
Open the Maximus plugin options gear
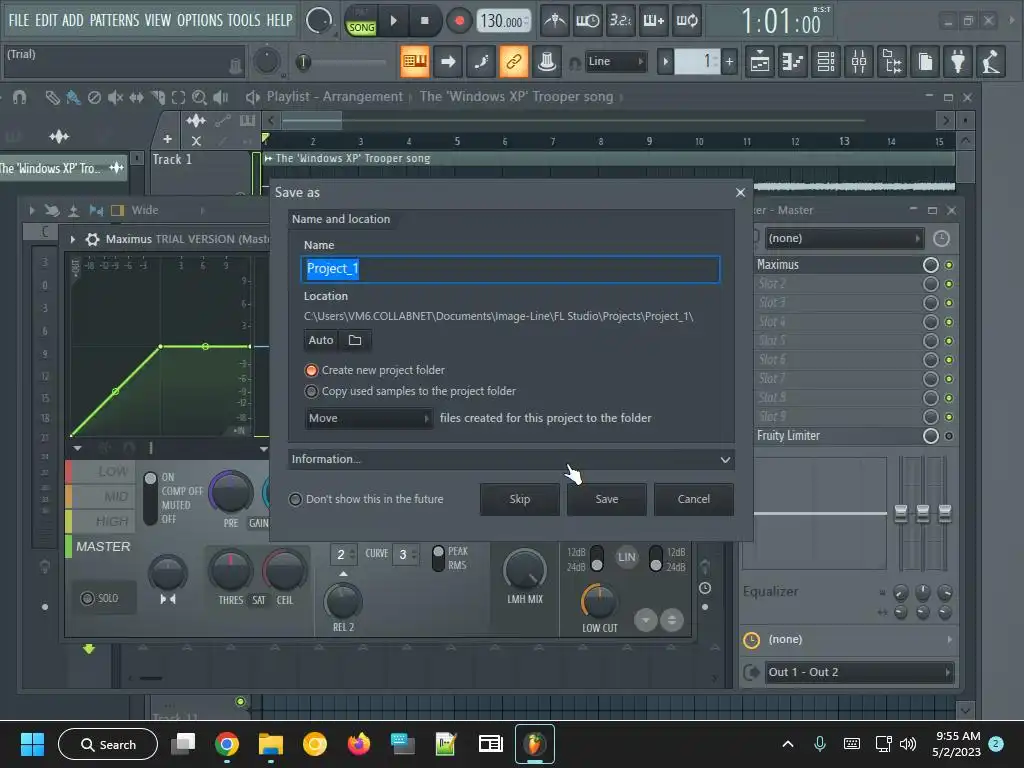click(x=93, y=240)
